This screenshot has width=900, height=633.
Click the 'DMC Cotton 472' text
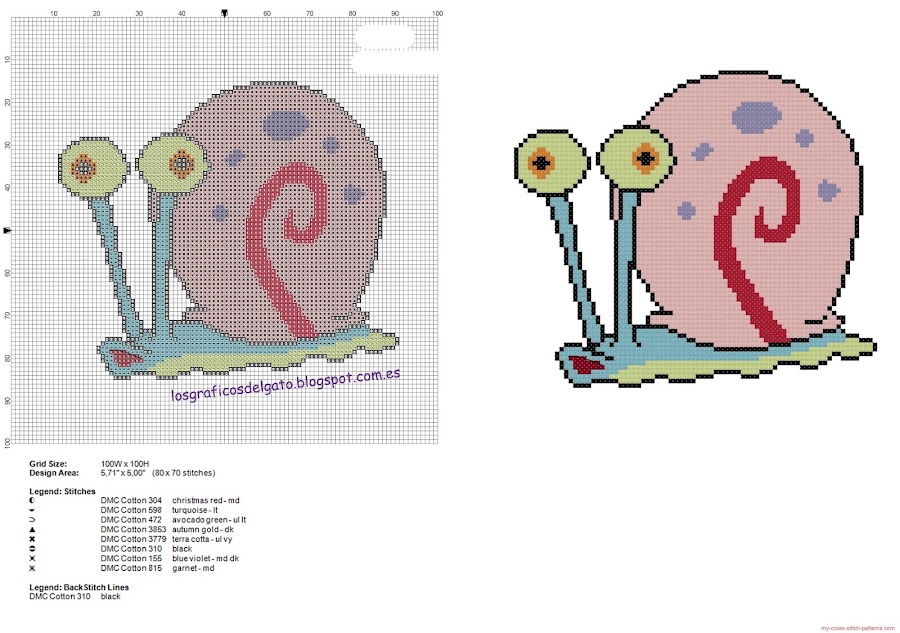[131, 520]
